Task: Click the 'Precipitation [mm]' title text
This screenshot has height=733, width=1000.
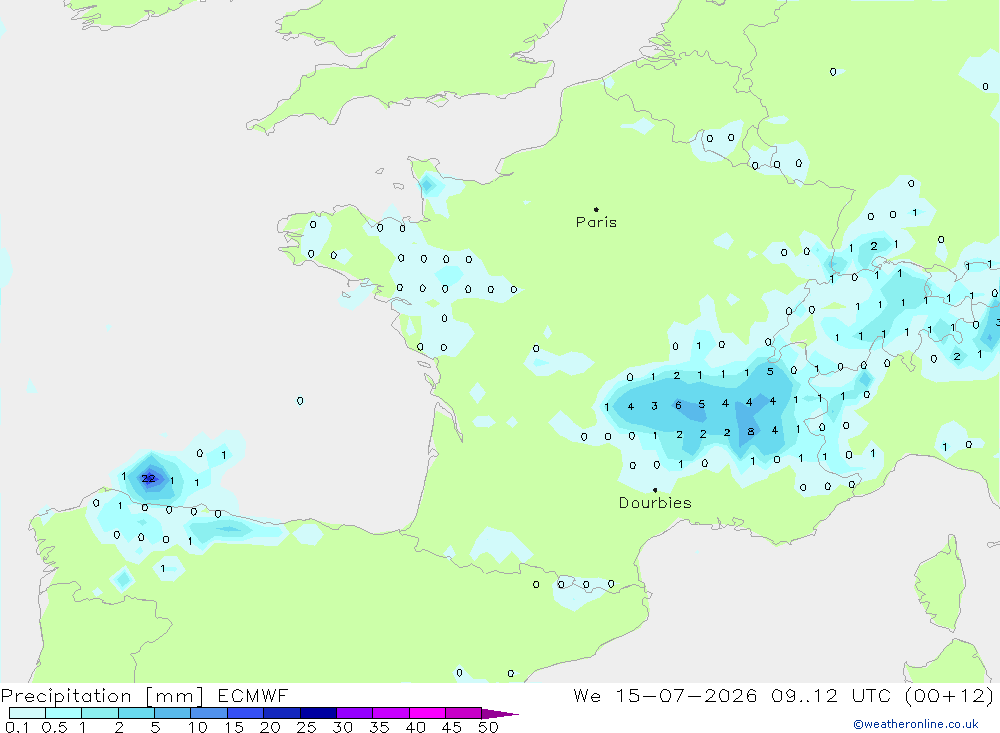Action: (102, 695)
